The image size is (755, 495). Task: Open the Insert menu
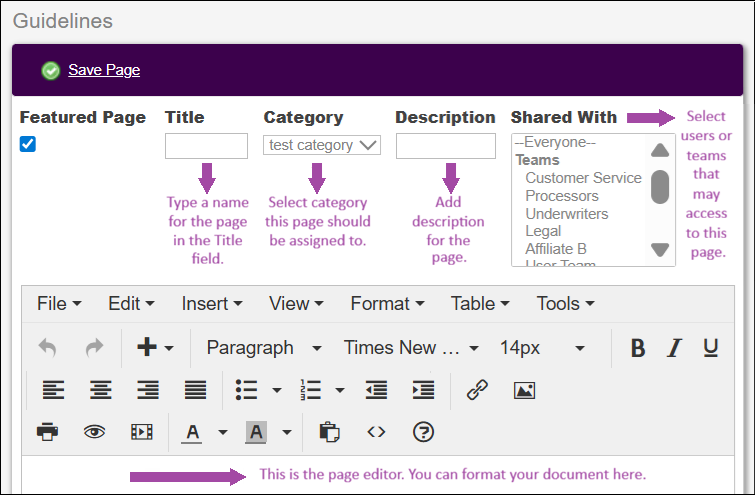coord(212,304)
